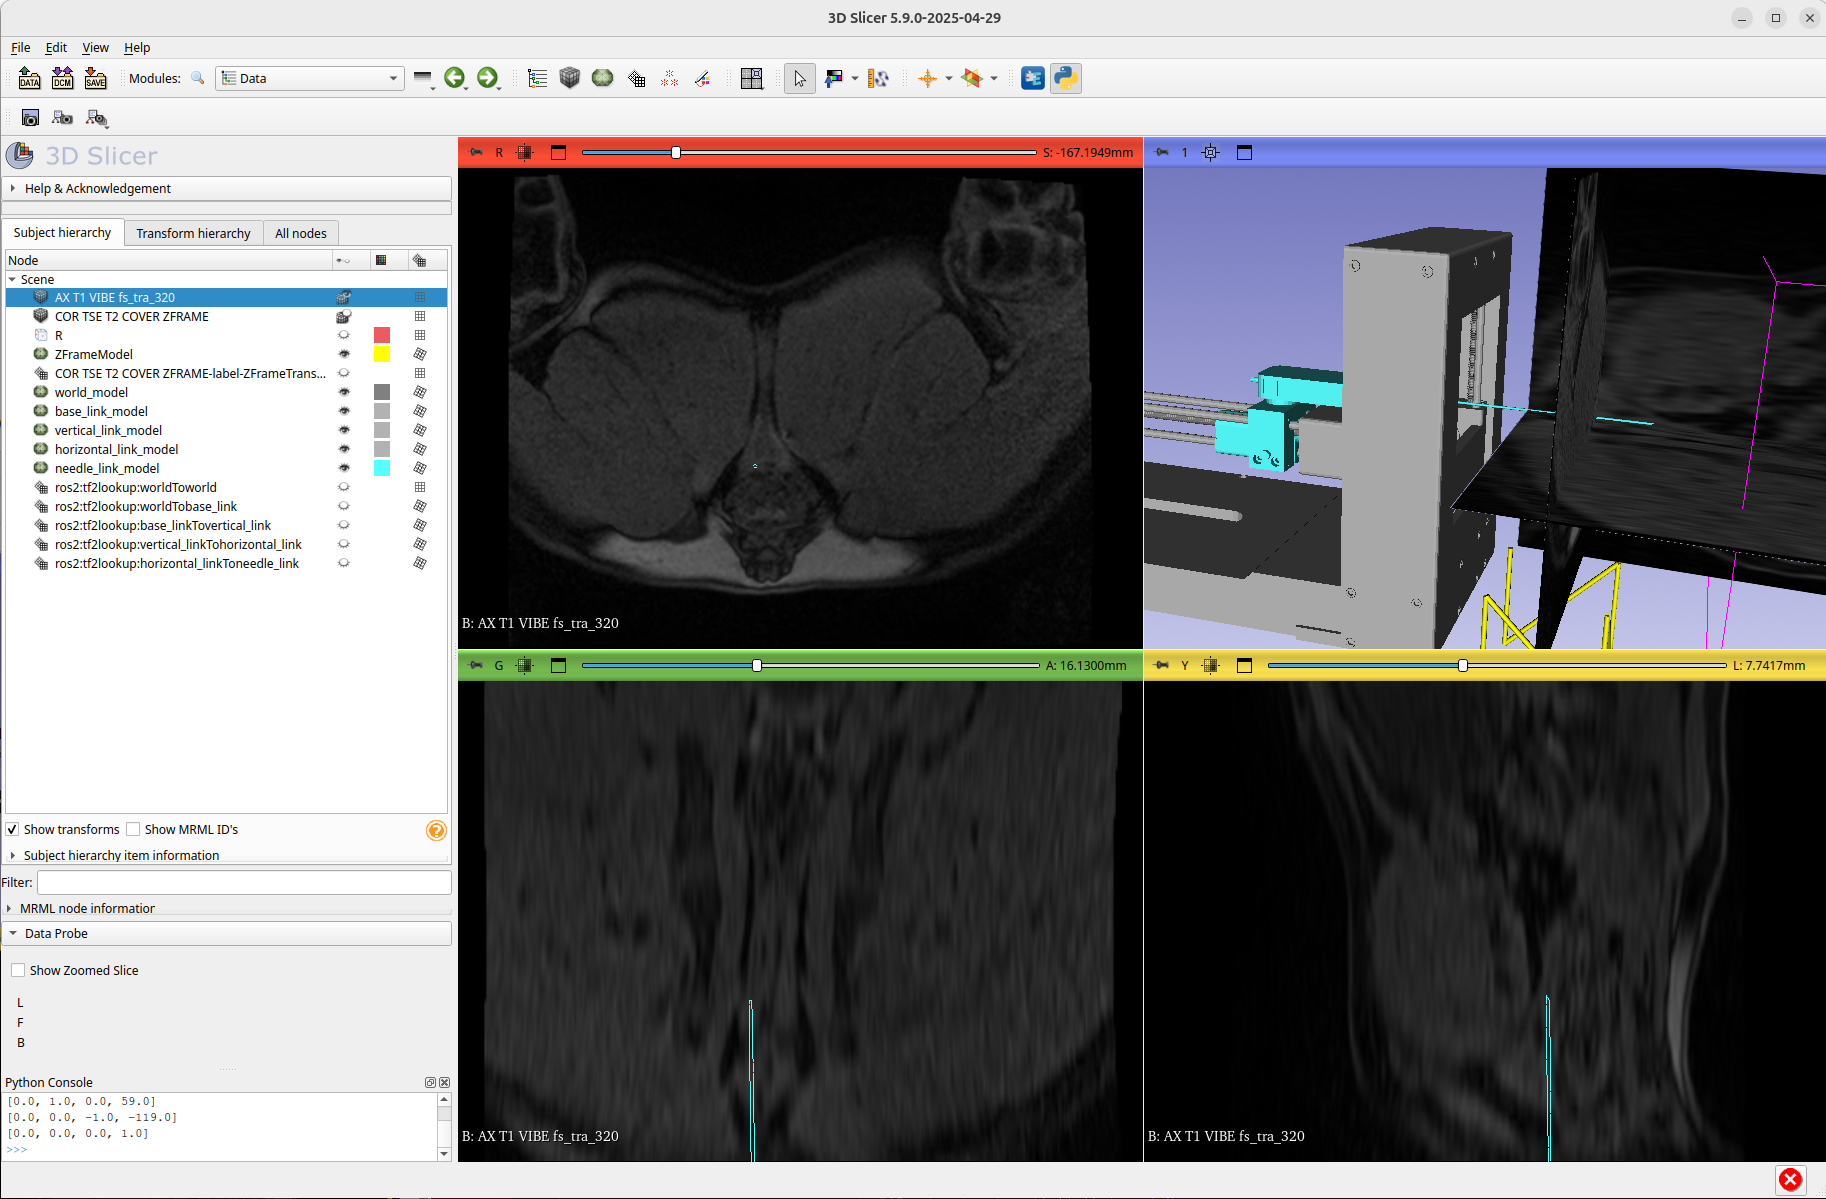This screenshot has width=1826, height=1199.
Task: Toggle visibility of ZFrameModel
Action: (344, 355)
